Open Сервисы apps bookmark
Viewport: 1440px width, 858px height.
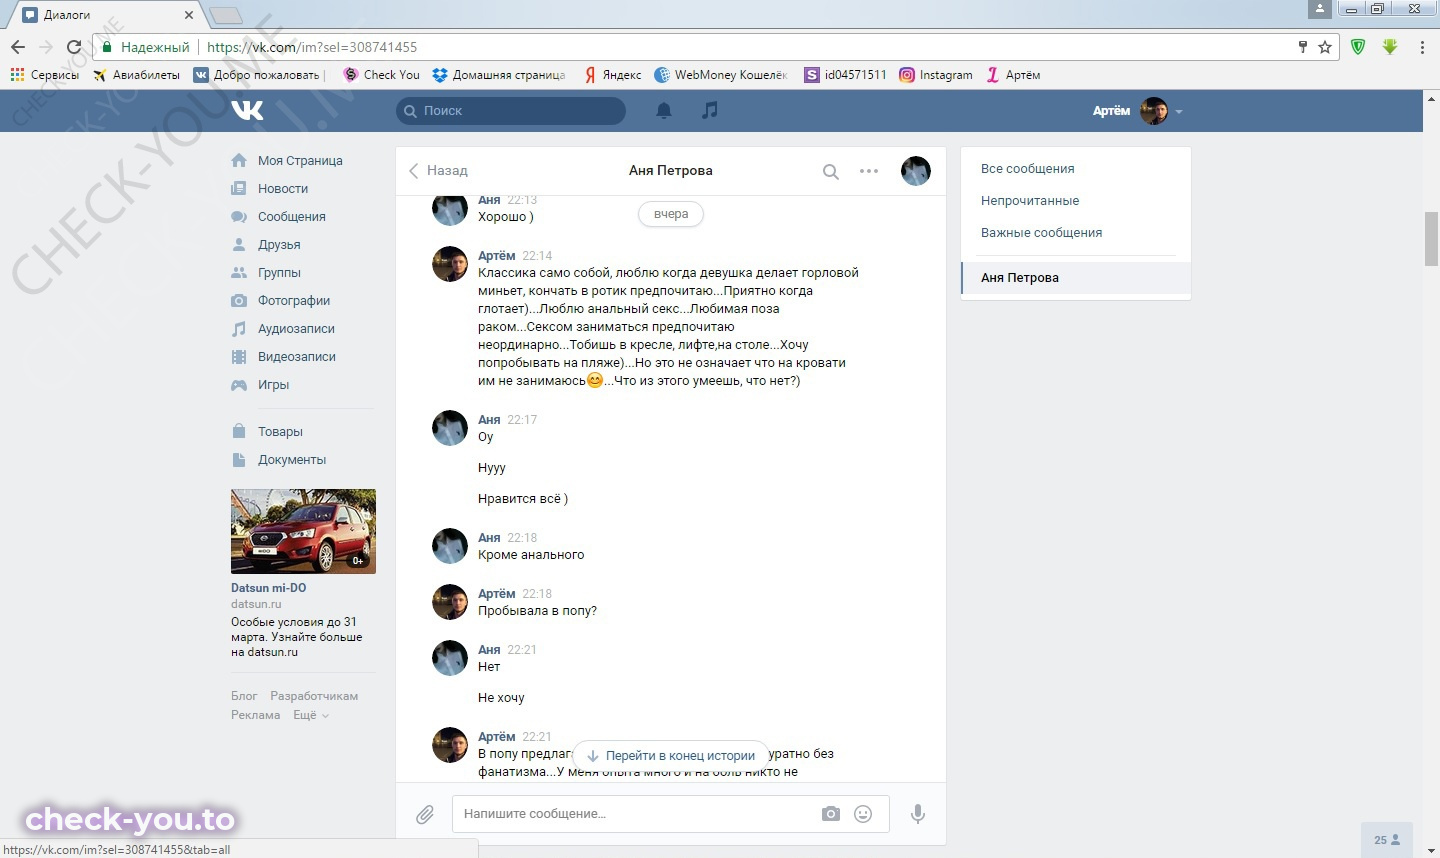[x=44, y=74]
